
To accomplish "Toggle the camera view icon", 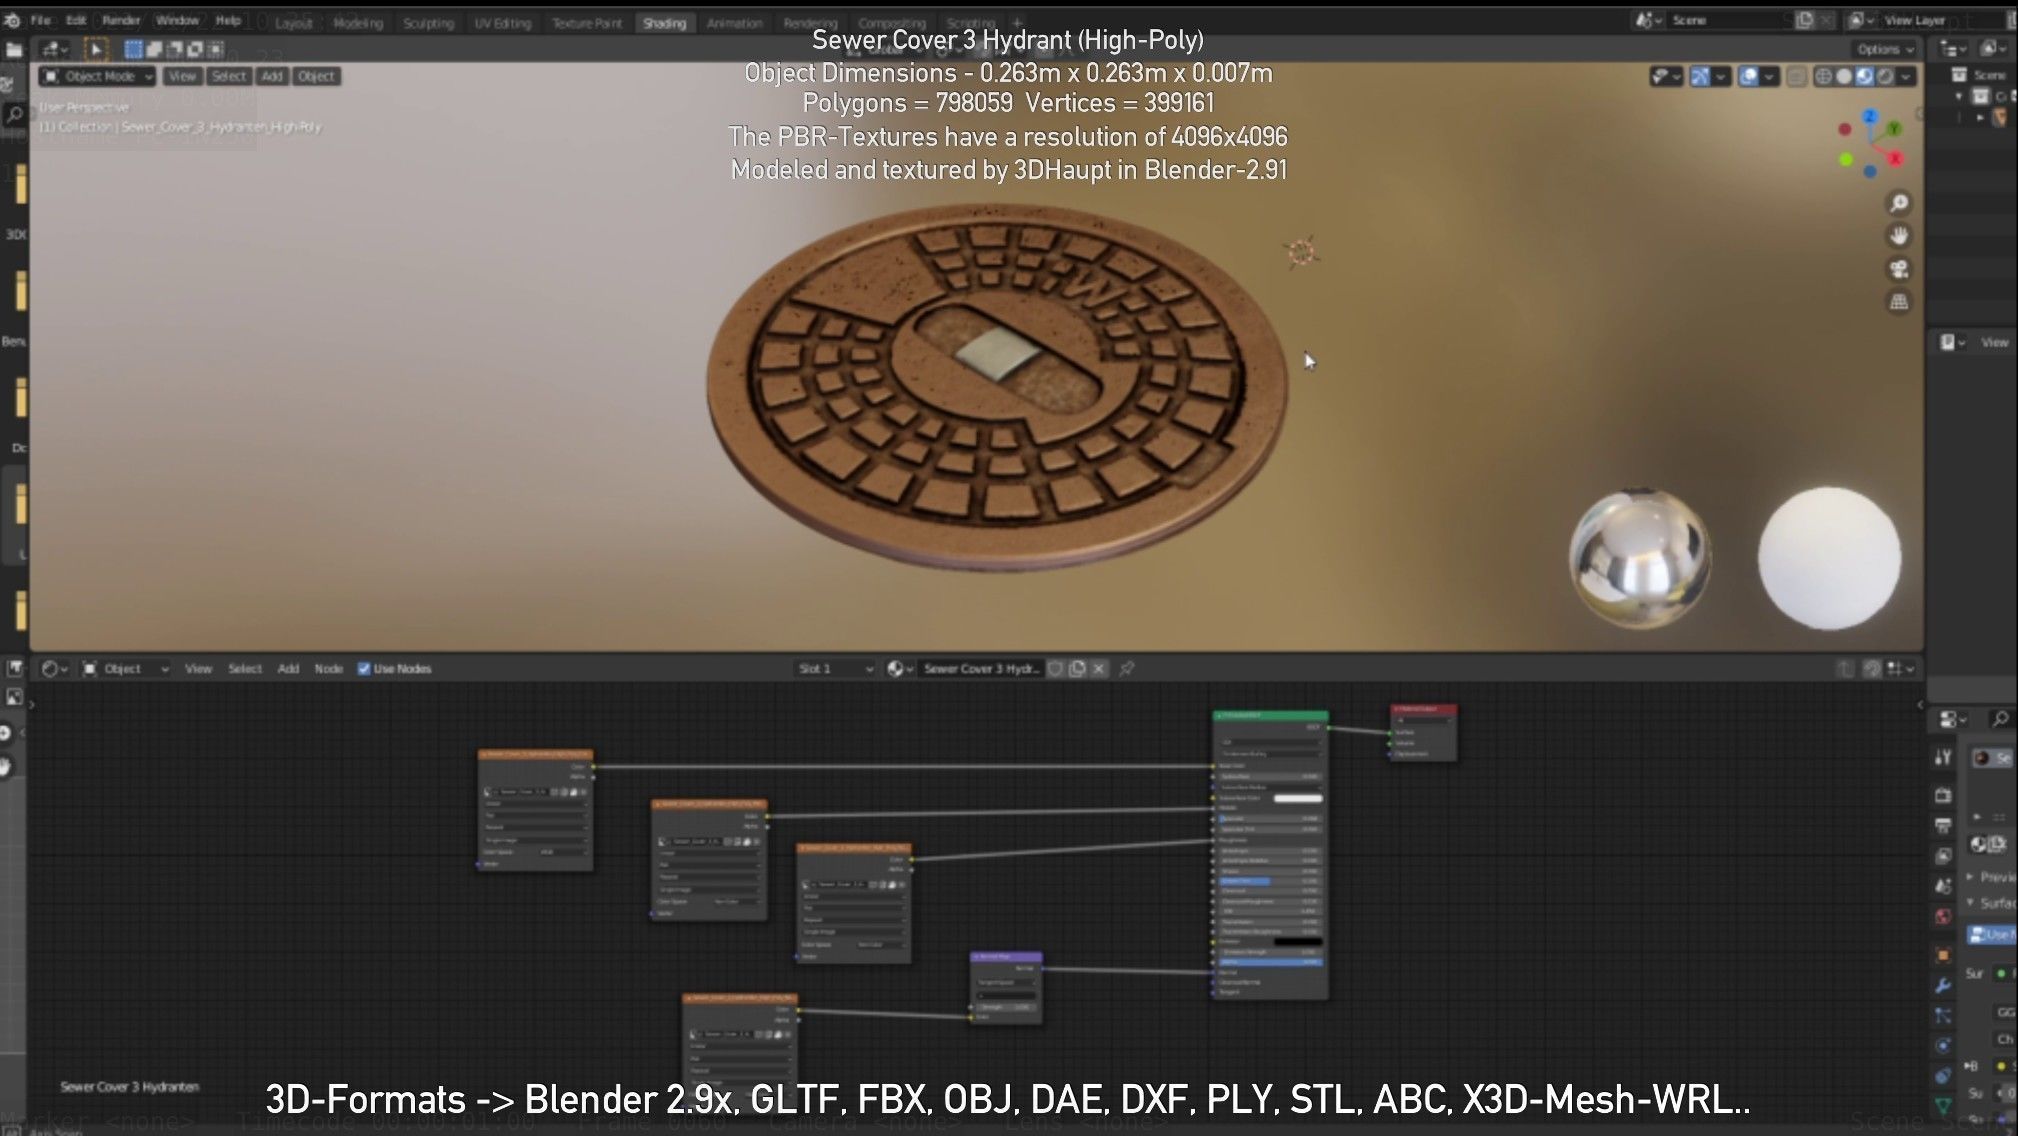I will pos(1898,269).
